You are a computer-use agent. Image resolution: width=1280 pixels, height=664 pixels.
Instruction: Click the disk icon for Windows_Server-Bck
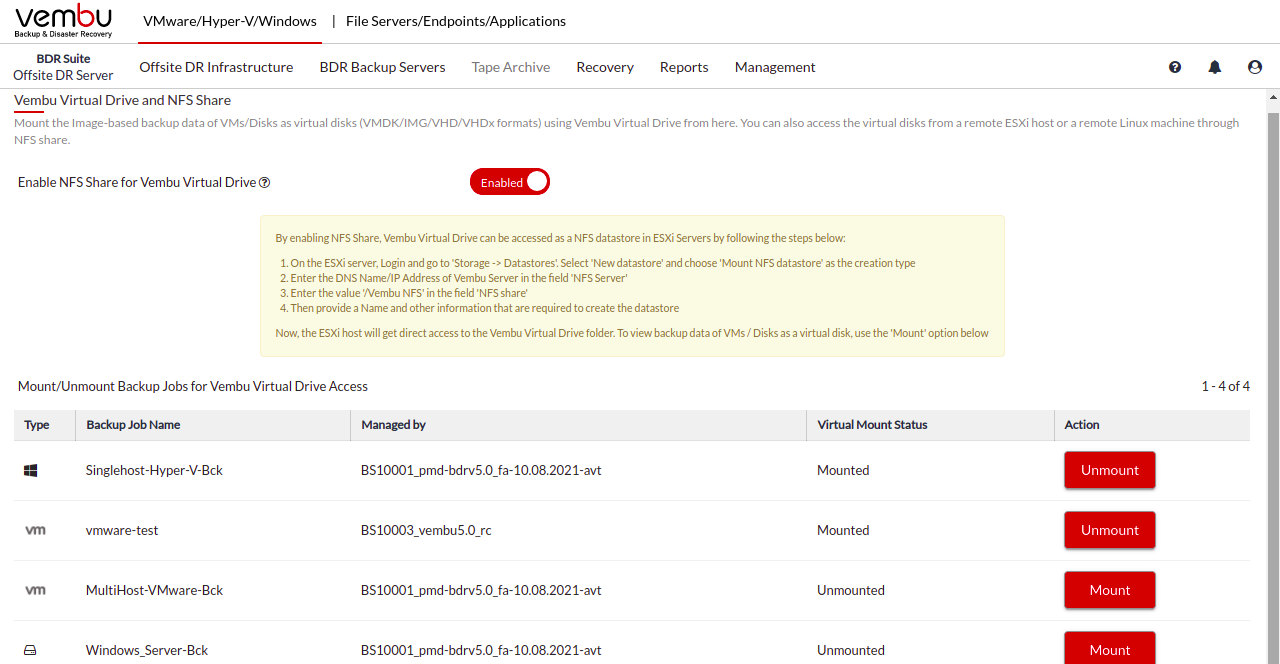point(31,650)
